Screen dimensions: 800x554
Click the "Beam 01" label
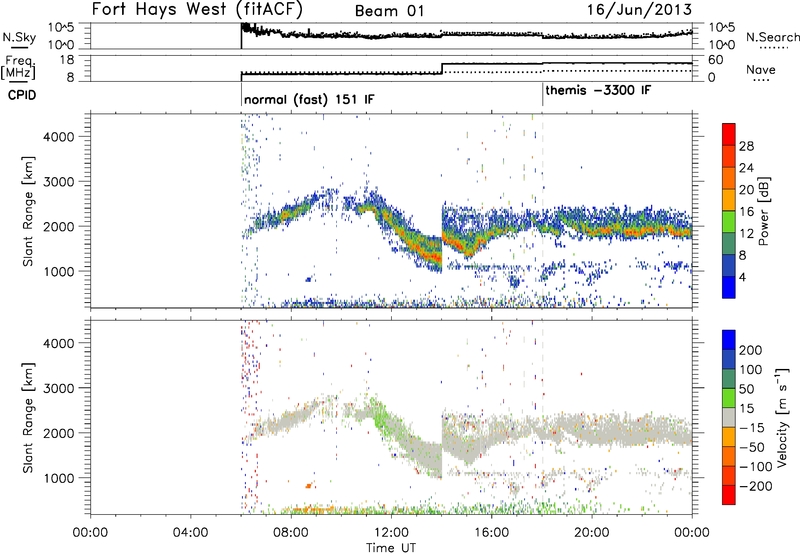coord(390,11)
